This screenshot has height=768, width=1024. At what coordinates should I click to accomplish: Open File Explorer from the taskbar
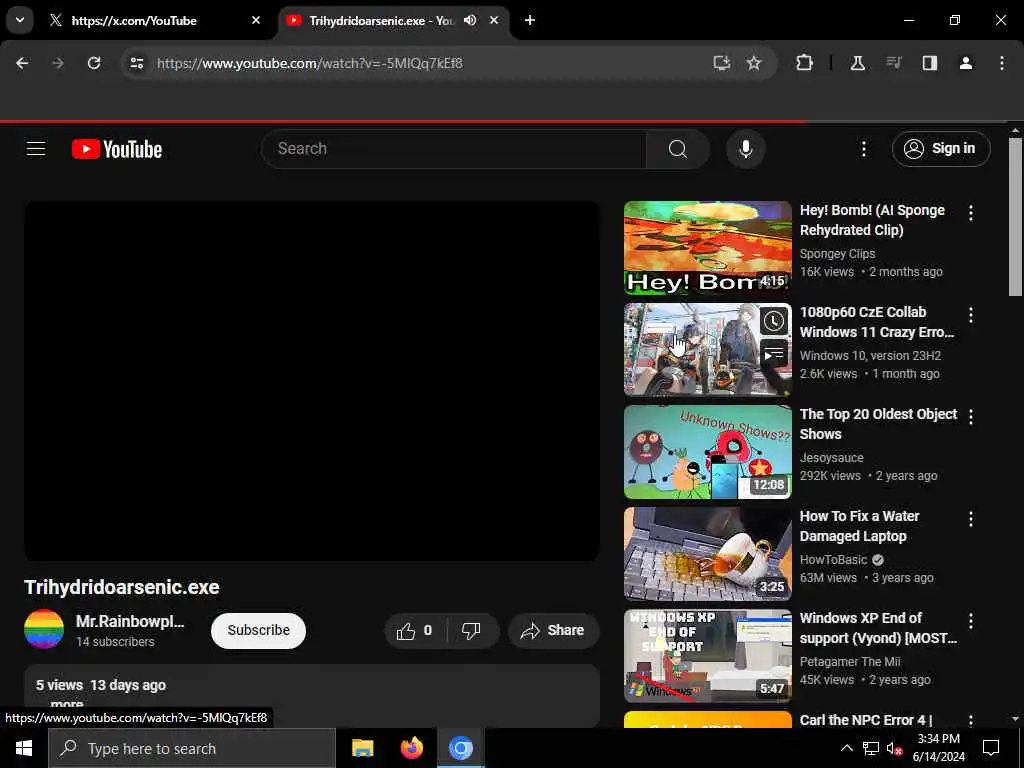pyautogui.click(x=362, y=748)
